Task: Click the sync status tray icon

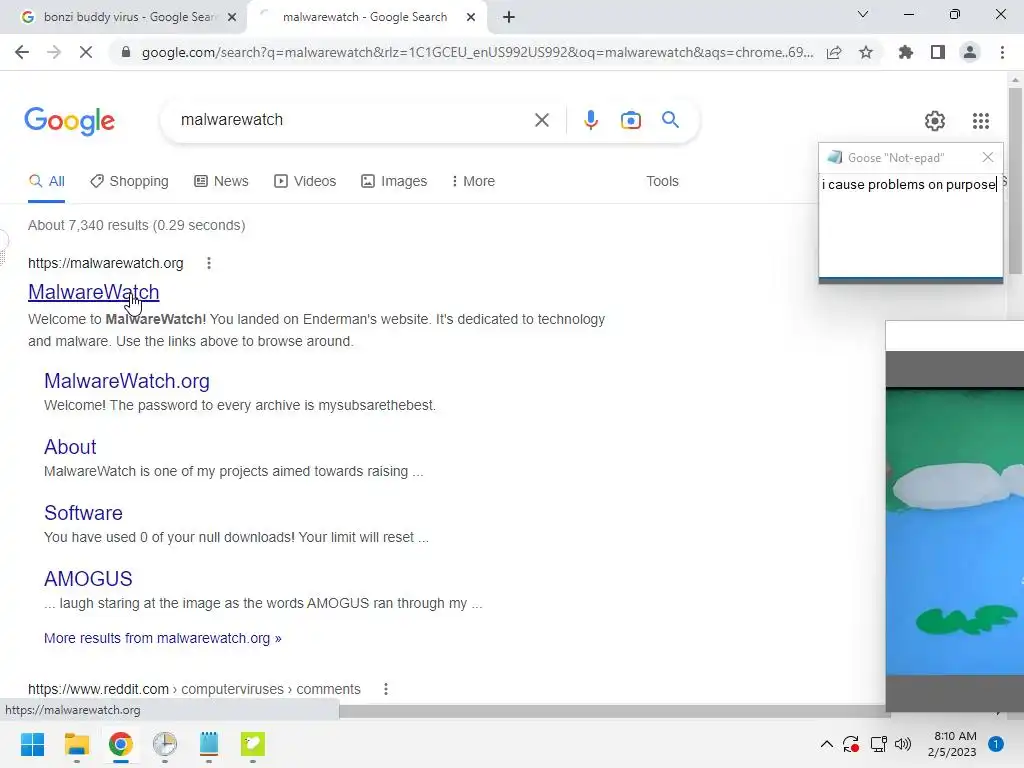Action: pyautogui.click(x=851, y=744)
